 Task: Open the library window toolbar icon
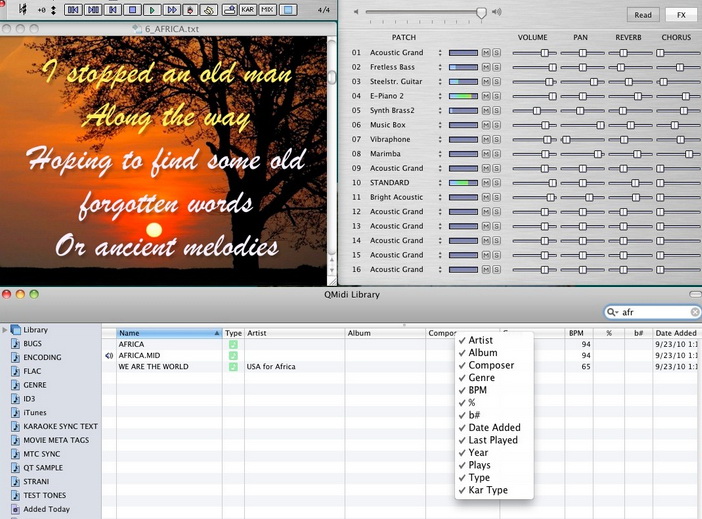pos(229,9)
